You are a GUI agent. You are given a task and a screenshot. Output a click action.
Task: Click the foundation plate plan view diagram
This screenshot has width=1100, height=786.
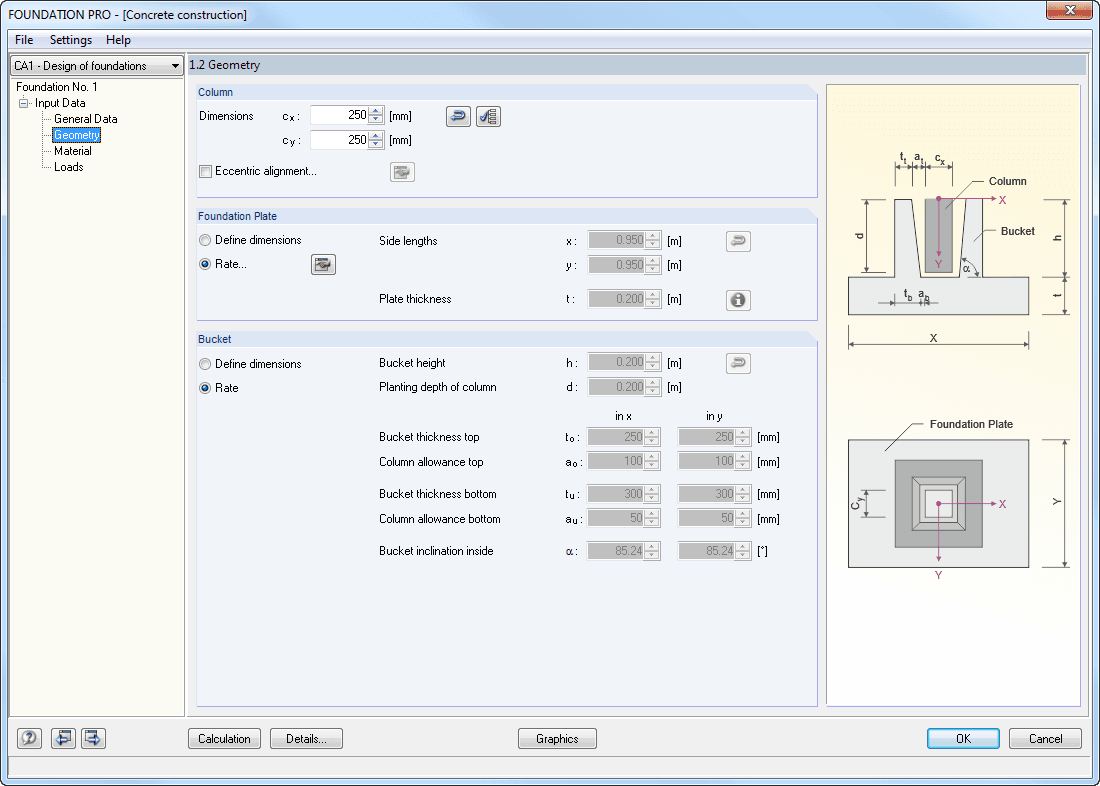[939, 503]
